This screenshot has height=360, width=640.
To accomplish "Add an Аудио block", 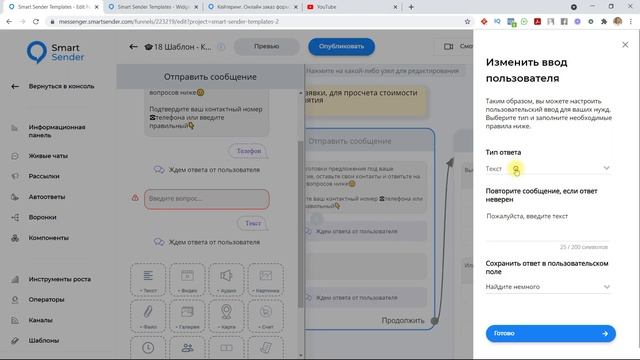I will (x=226, y=280).
